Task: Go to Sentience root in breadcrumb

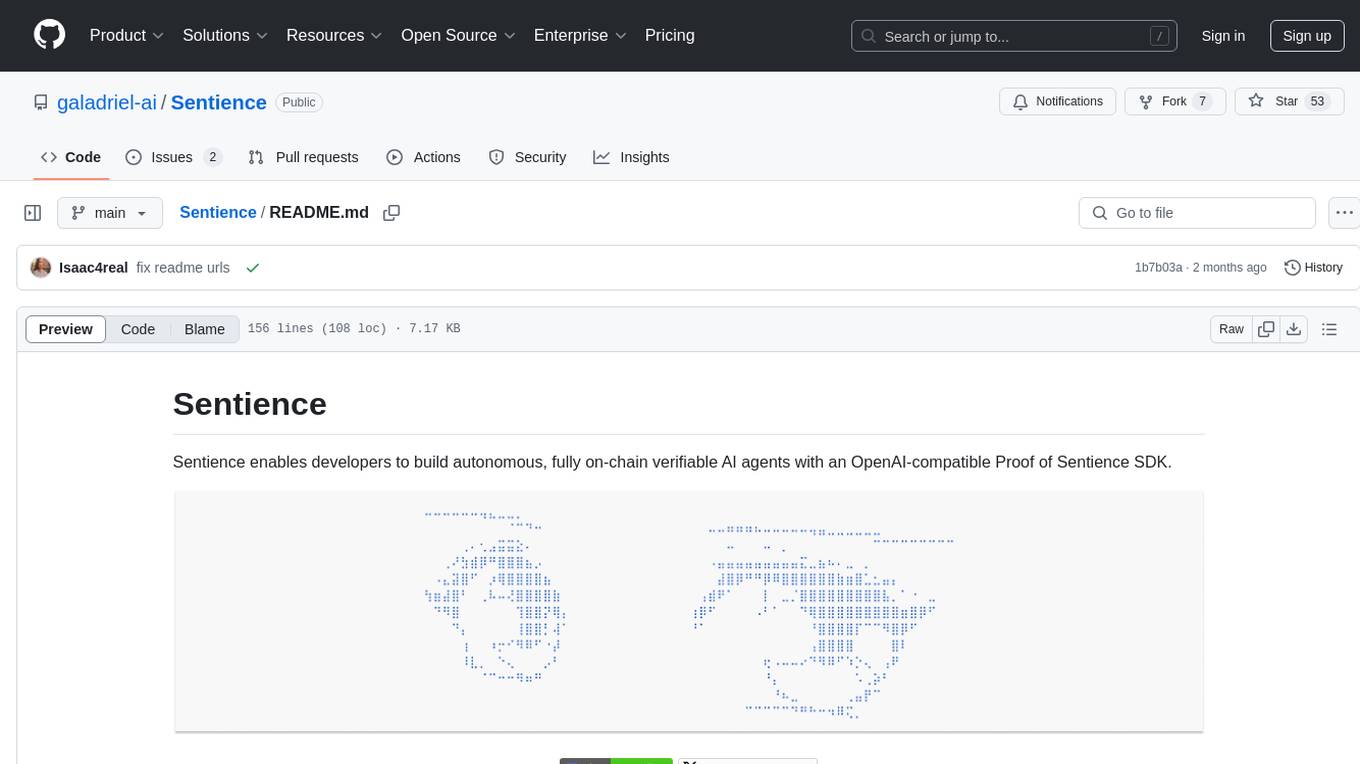Action: (218, 212)
